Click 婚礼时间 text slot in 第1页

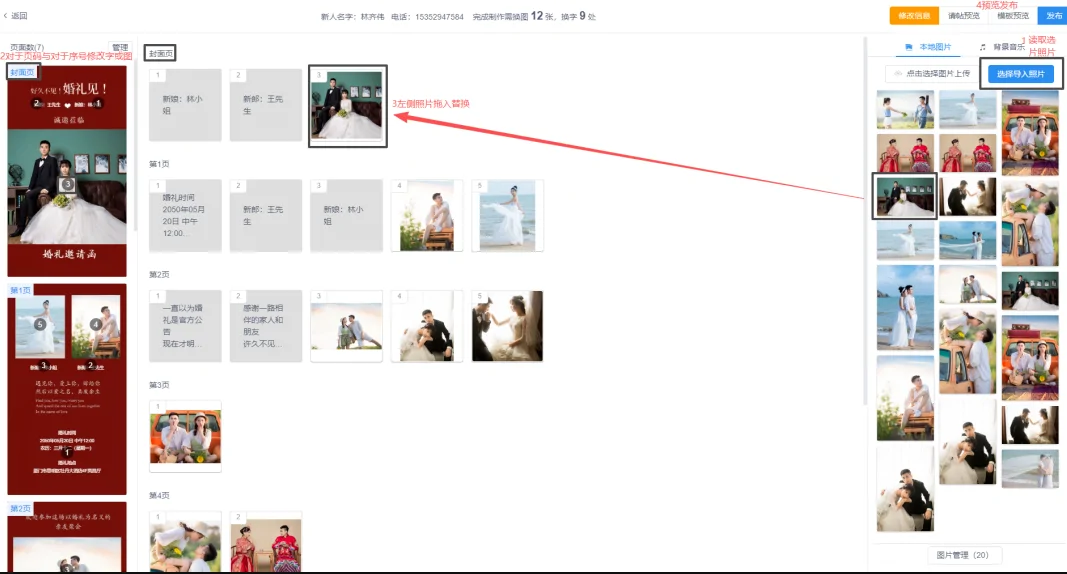185,216
